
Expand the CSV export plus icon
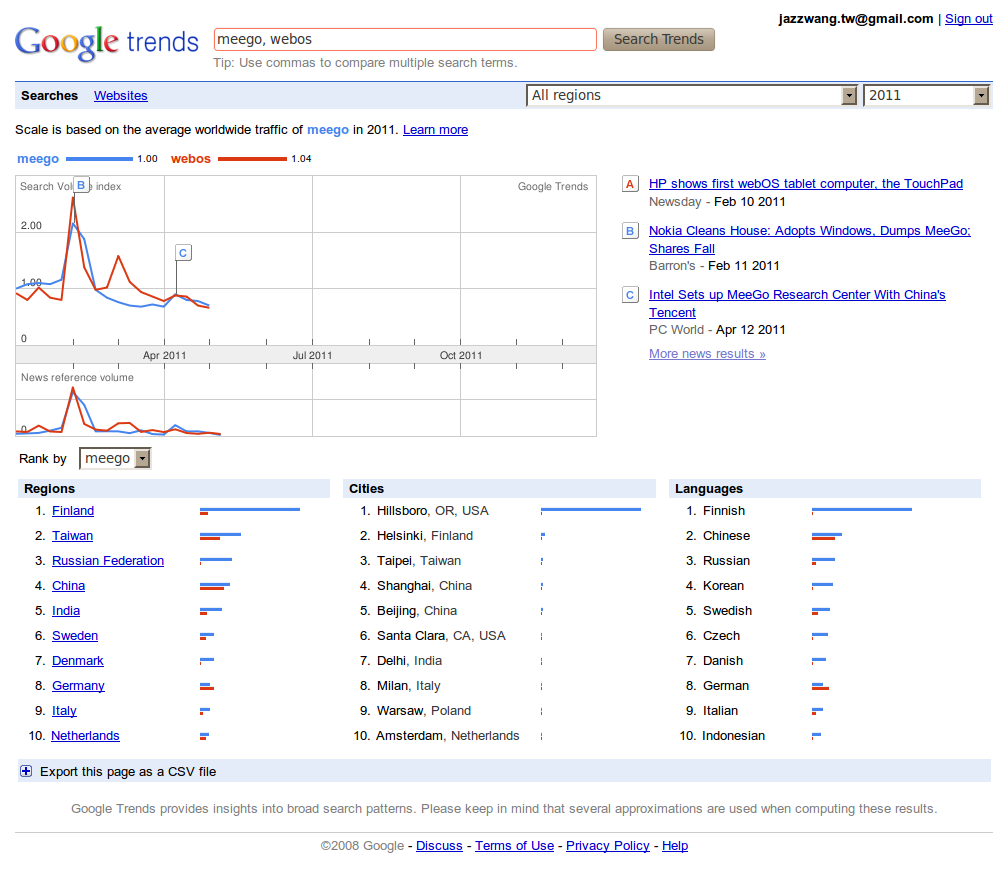click(26, 771)
